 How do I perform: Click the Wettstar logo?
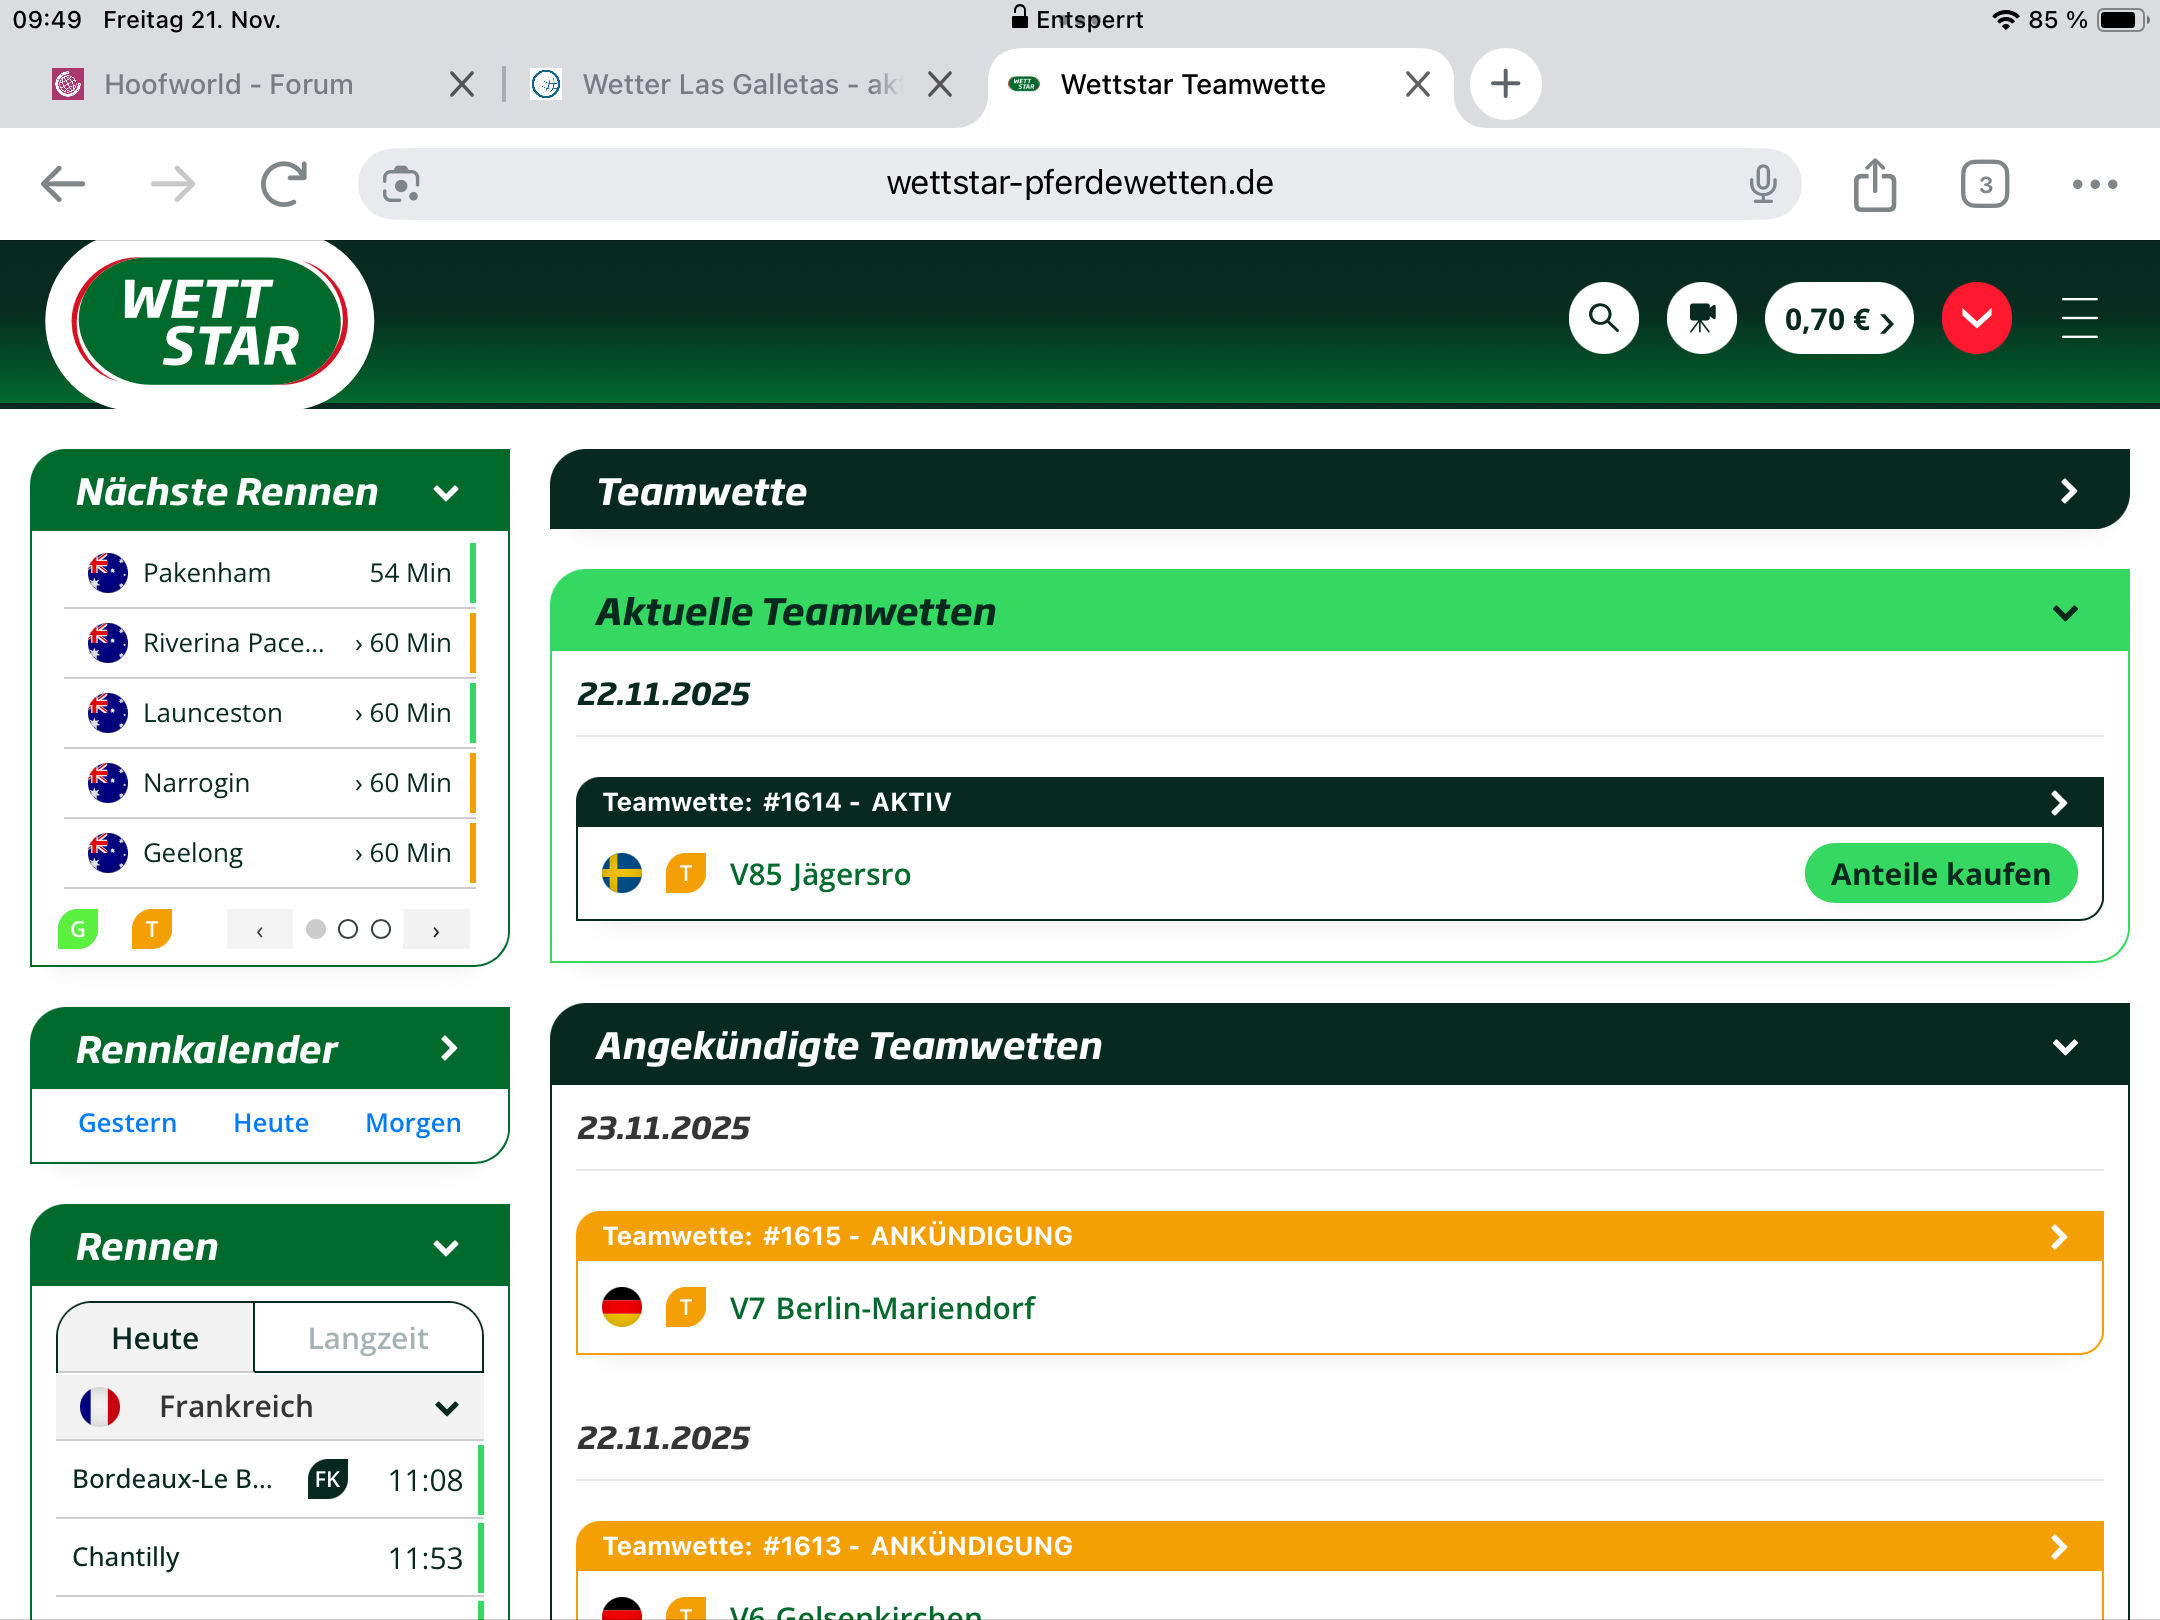click(x=209, y=322)
